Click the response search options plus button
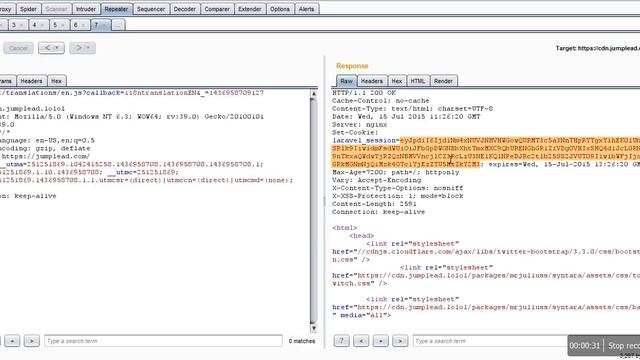The height and width of the screenshot is (360, 640). tap(381, 341)
